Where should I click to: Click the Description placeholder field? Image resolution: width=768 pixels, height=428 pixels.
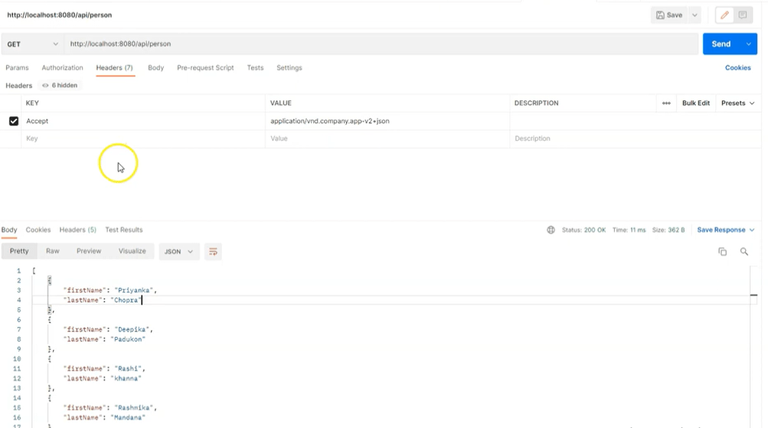[635, 139]
